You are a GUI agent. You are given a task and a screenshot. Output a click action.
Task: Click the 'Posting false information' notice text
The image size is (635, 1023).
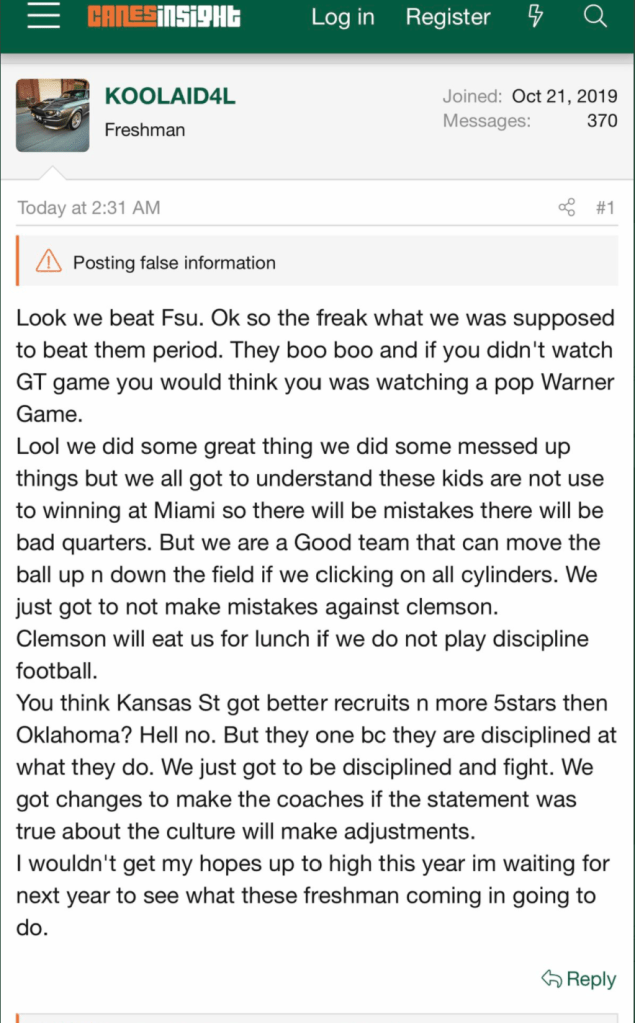point(174,263)
